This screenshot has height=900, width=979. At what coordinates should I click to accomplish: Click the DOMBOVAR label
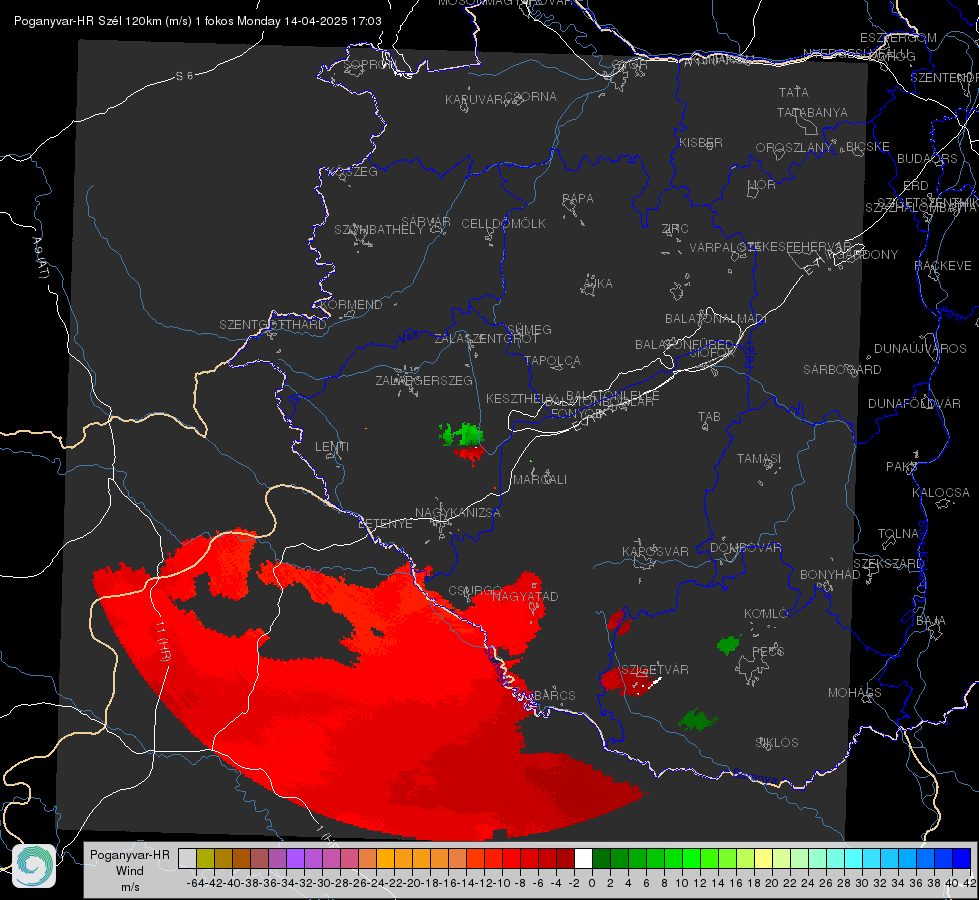(x=745, y=548)
